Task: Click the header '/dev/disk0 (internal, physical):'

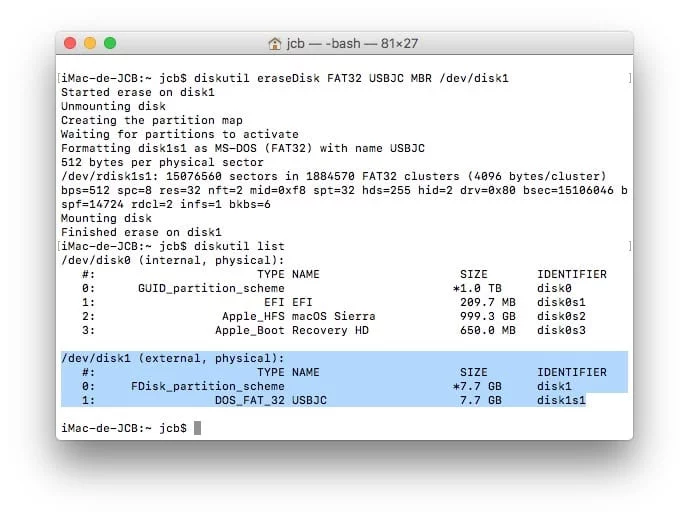Action: coord(173,261)
